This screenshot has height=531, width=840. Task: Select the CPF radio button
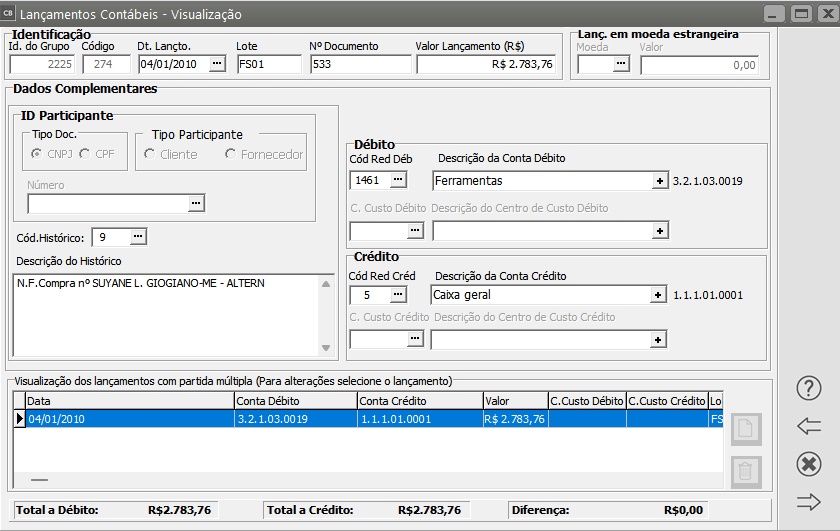pyautogui.click(x=85, y=154)
